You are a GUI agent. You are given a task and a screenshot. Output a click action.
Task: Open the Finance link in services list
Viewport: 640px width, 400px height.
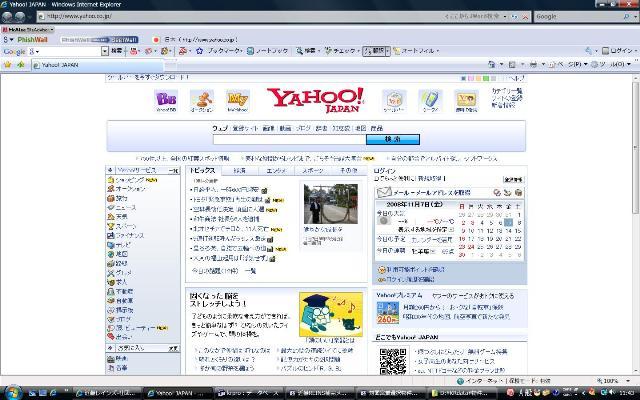(x=129, y=236)
